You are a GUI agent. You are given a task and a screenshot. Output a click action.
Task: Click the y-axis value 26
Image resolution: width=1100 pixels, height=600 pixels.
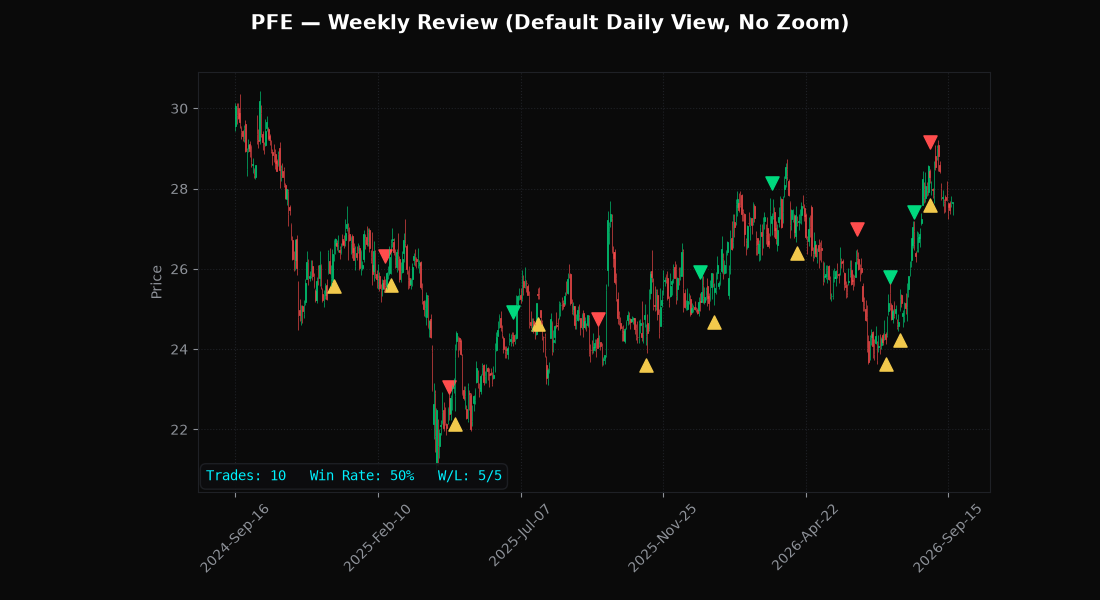179,269
